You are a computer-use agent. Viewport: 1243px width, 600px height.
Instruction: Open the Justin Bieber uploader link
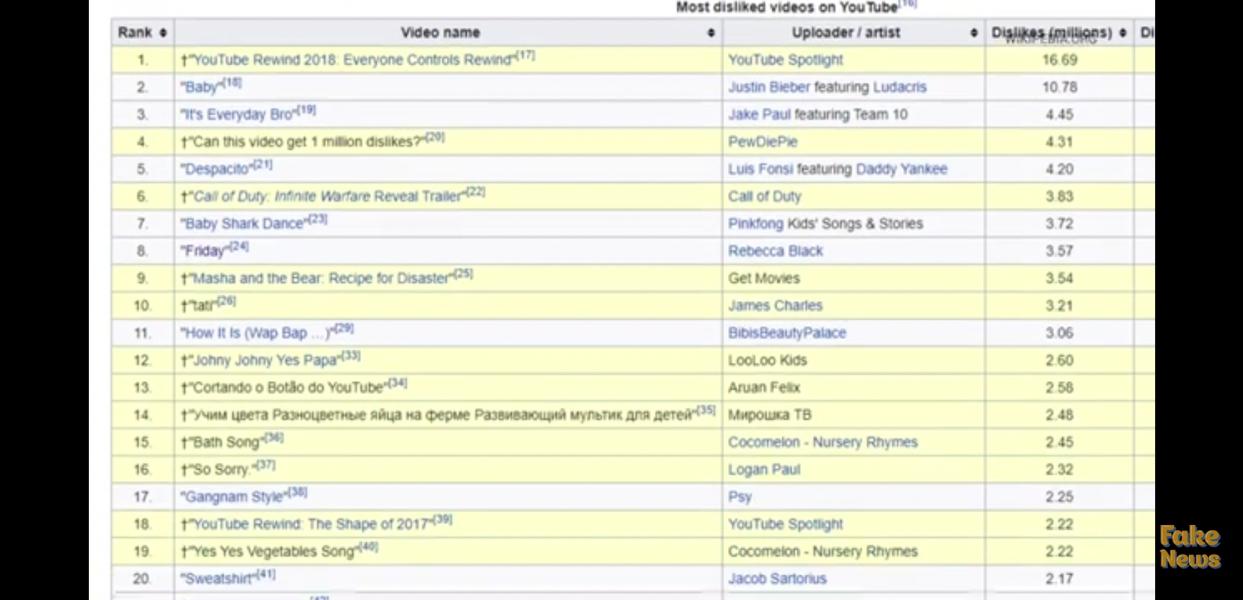coord(769,87)
